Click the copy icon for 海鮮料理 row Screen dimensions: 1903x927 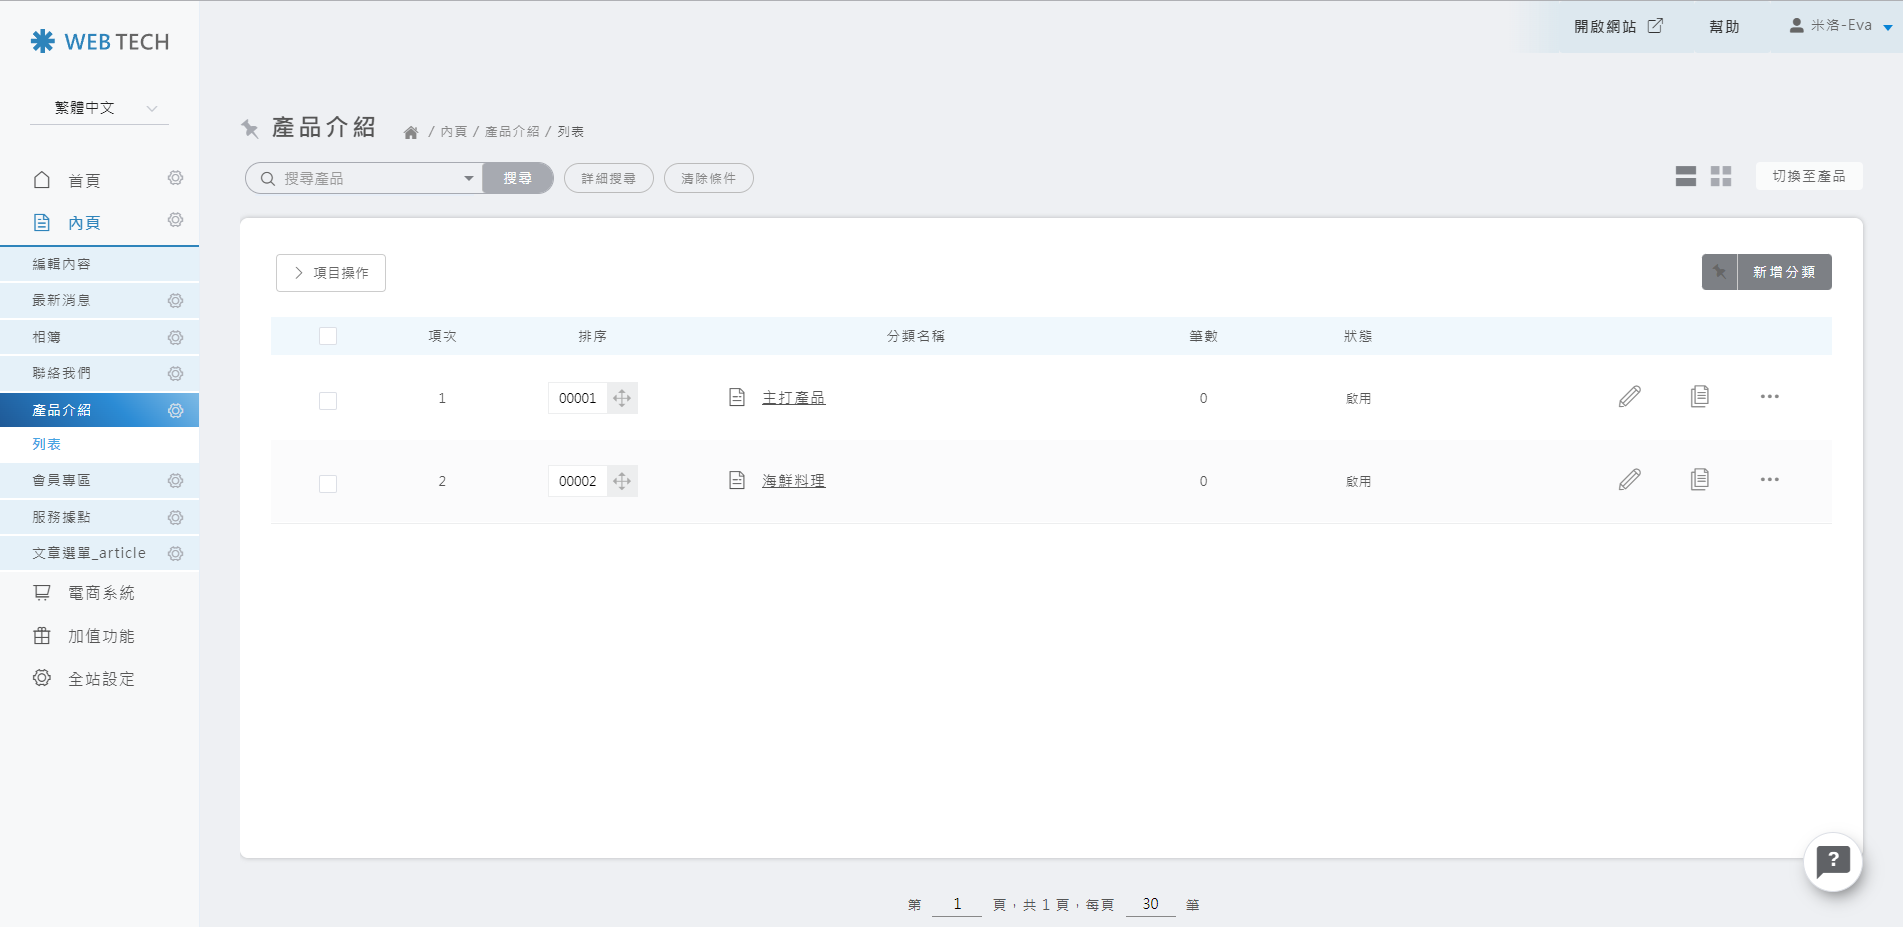click(x=1699, y=480)
